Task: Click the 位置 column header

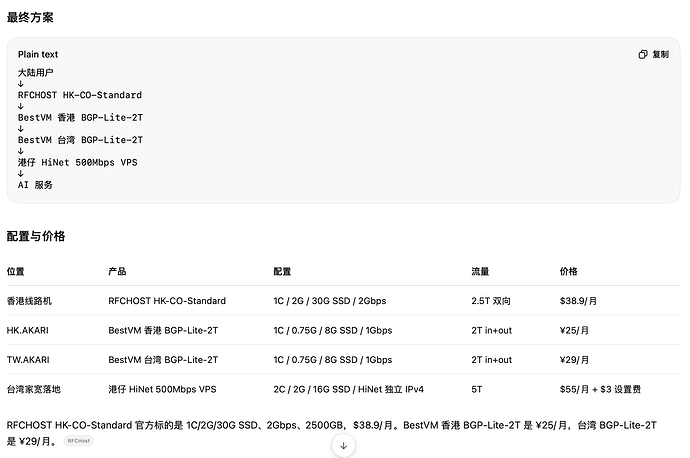Action: [15, 271]
